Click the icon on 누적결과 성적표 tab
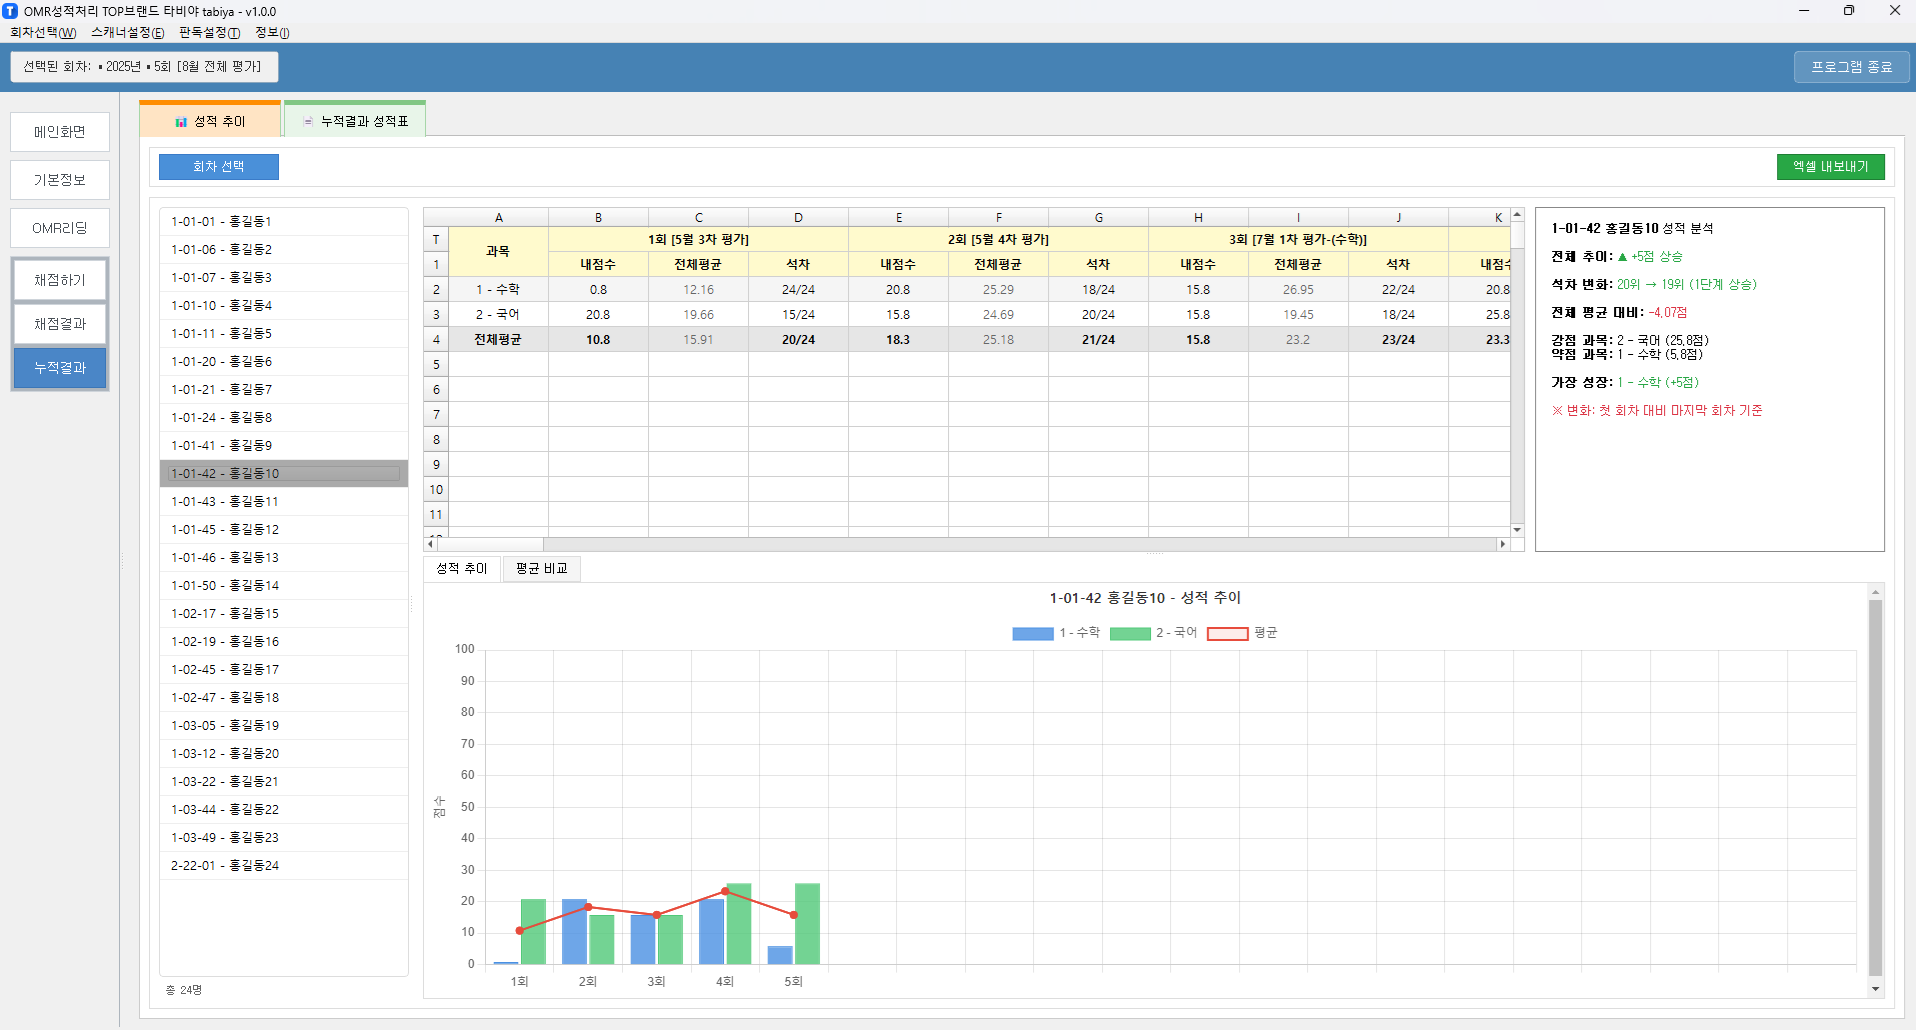The height and width of the screenshot is (1030, 1916). [308, 122]
